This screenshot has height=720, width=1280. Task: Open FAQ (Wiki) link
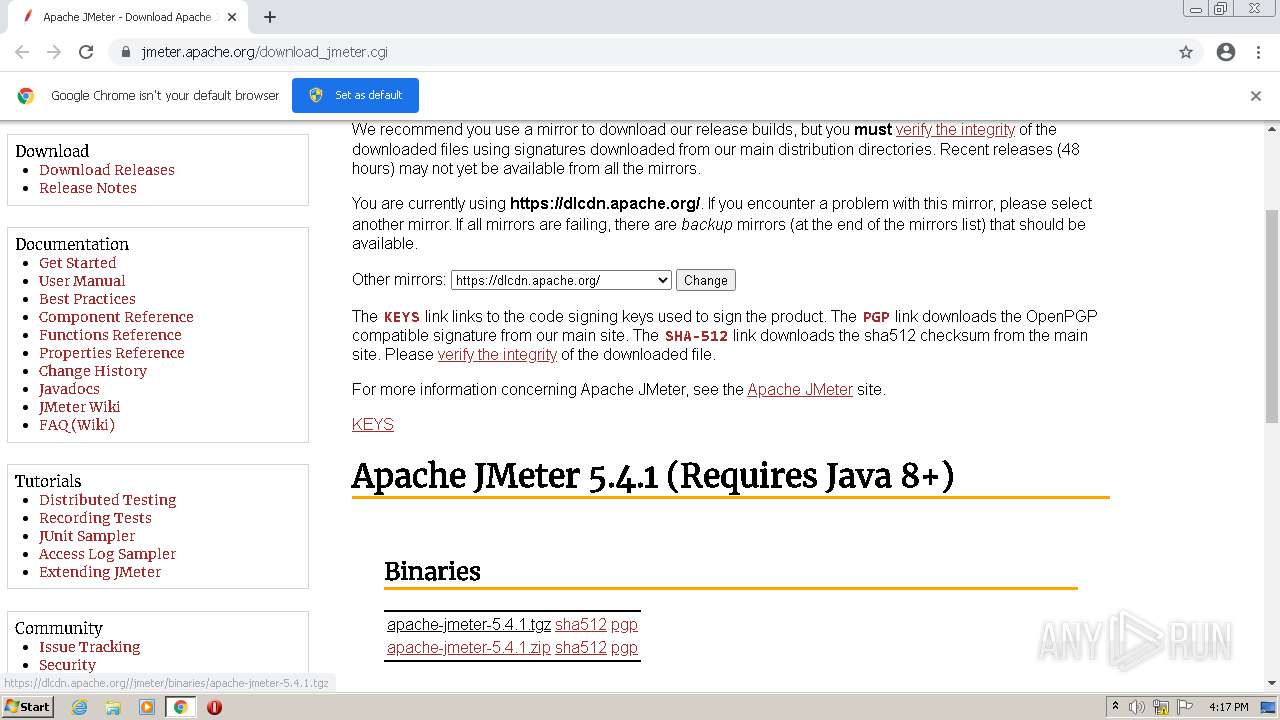[x=77, y=425]
